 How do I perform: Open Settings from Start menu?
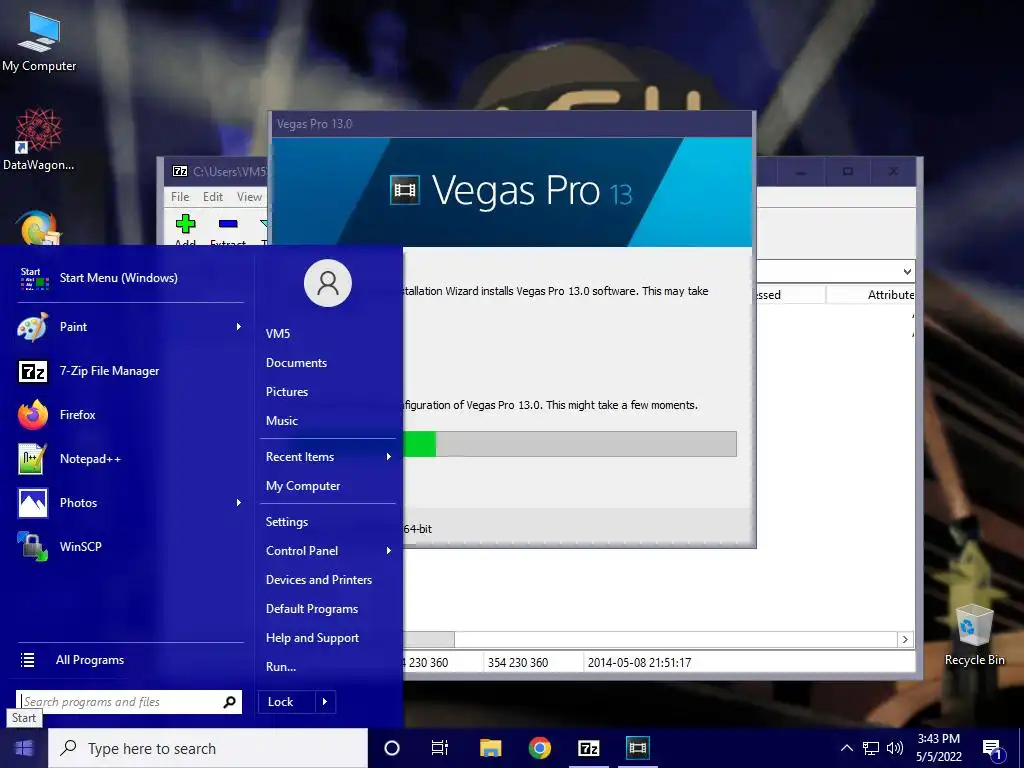point(287,522)
